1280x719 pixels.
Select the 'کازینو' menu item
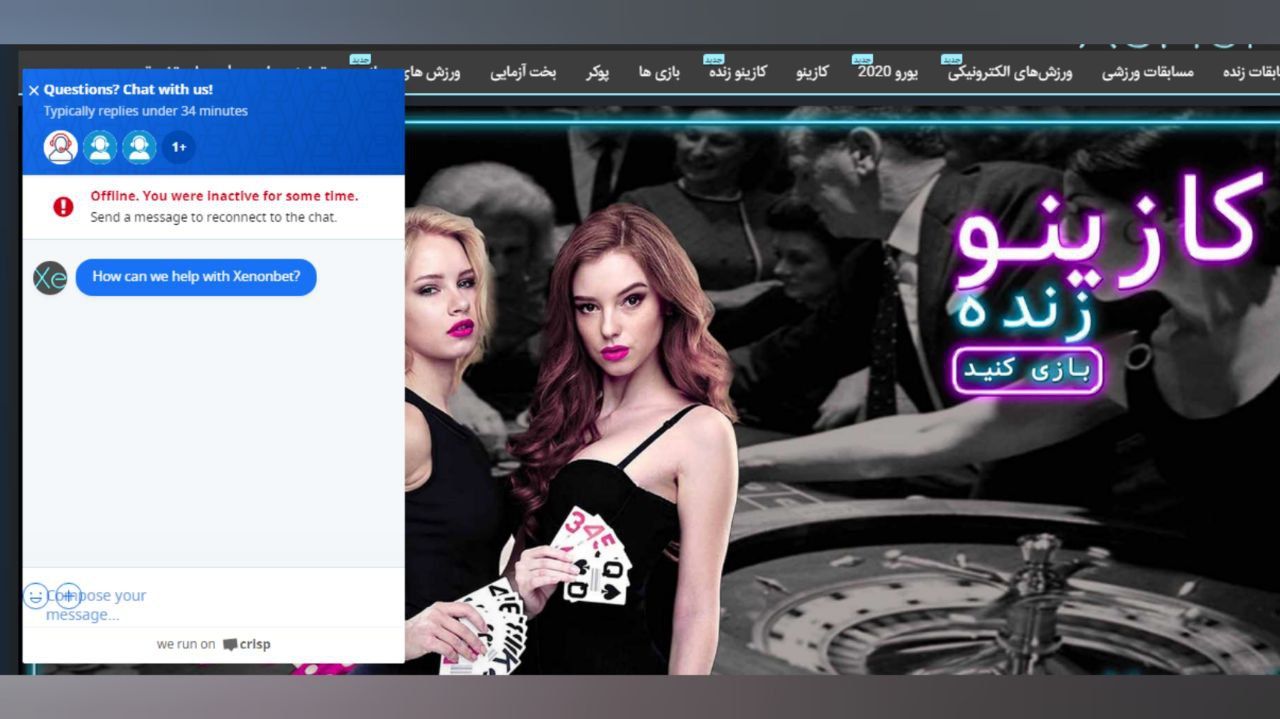point(812,73)
